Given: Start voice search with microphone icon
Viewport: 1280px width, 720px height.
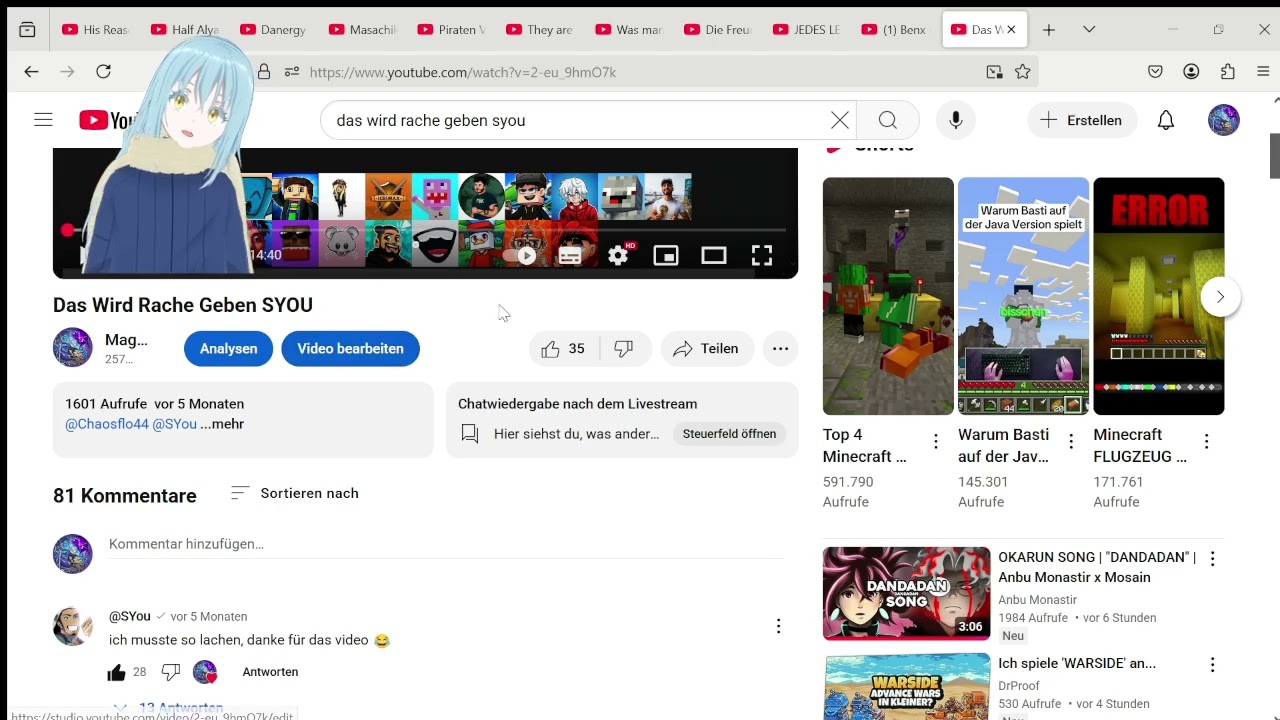Looking at the screenshot, I should [956, 120].
